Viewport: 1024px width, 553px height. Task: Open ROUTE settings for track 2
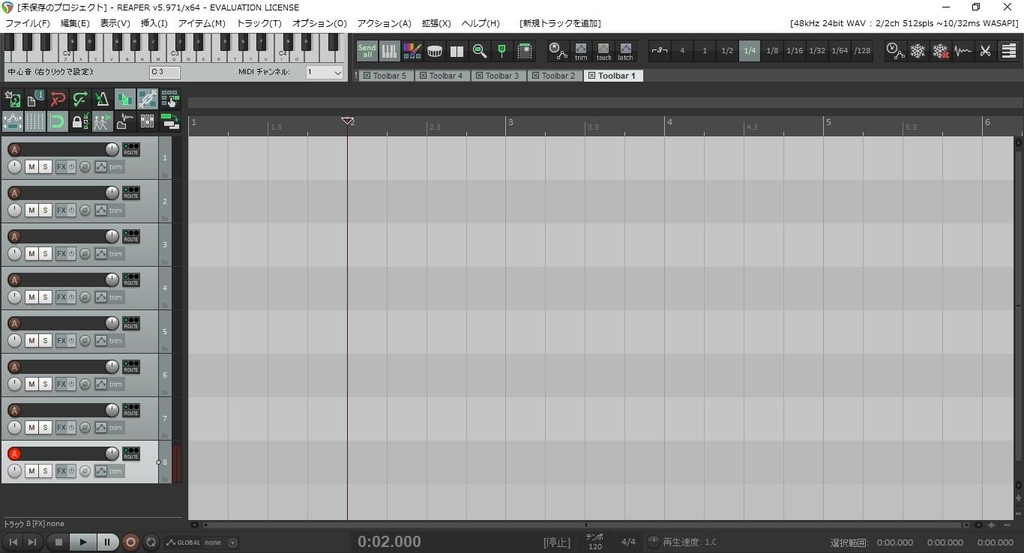(x=131, y=193)
